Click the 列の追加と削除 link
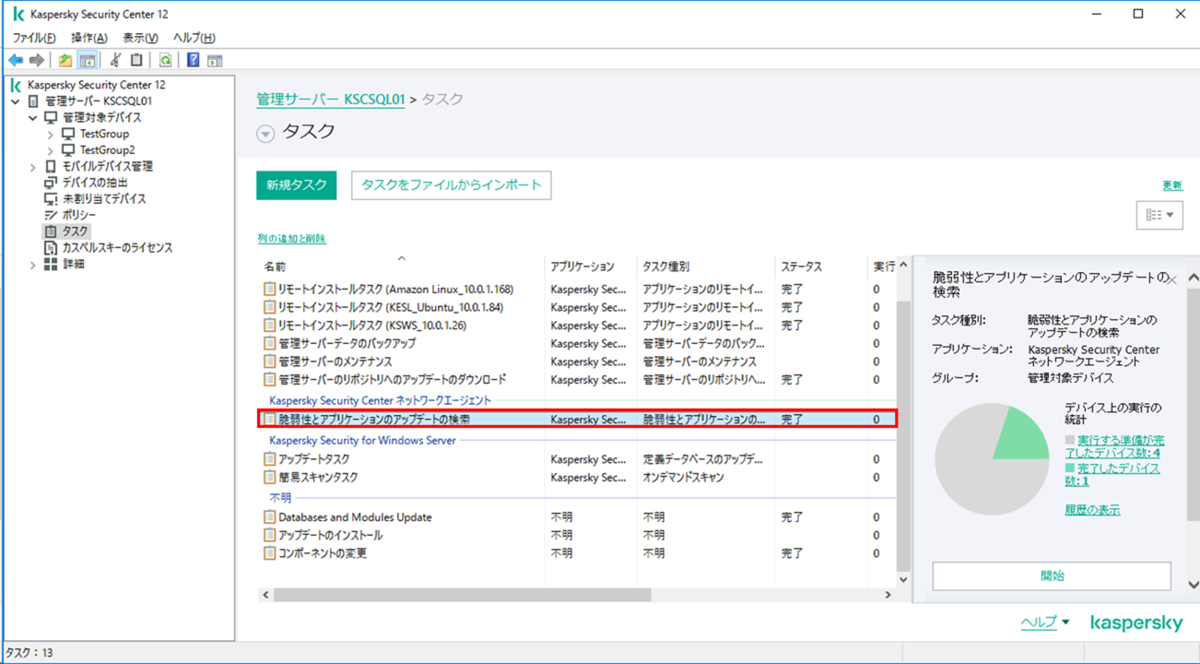The height and width of the screenshot is (664, 1200). (292, 239)
